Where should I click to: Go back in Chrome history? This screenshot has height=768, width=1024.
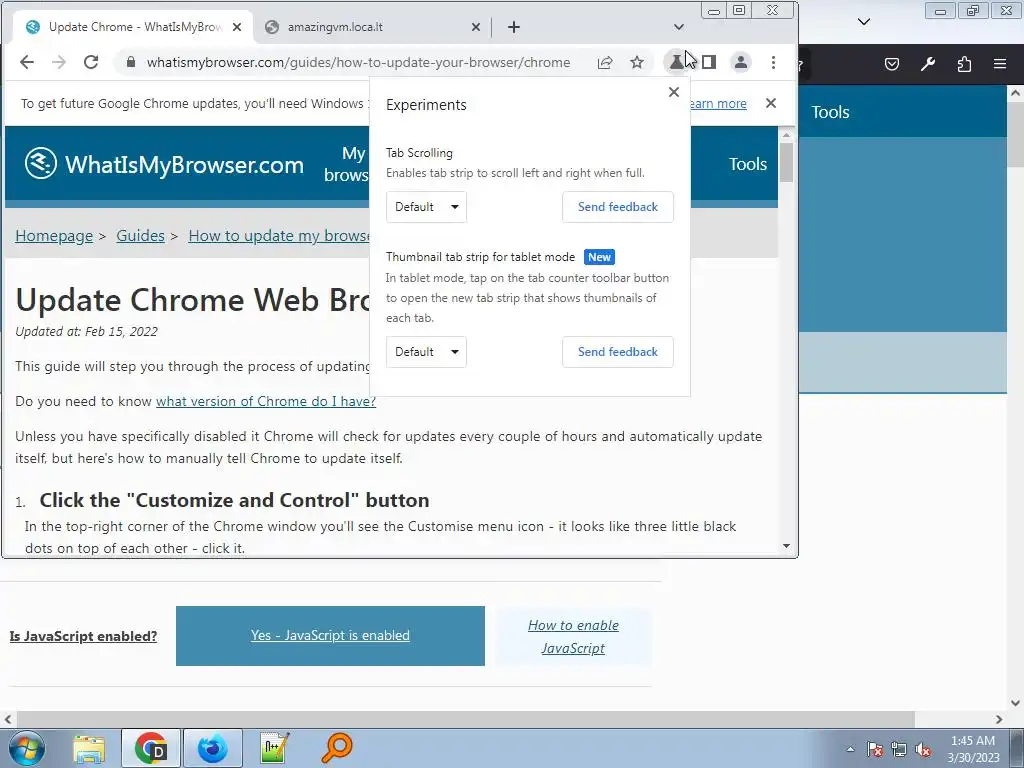coord(27,62)
